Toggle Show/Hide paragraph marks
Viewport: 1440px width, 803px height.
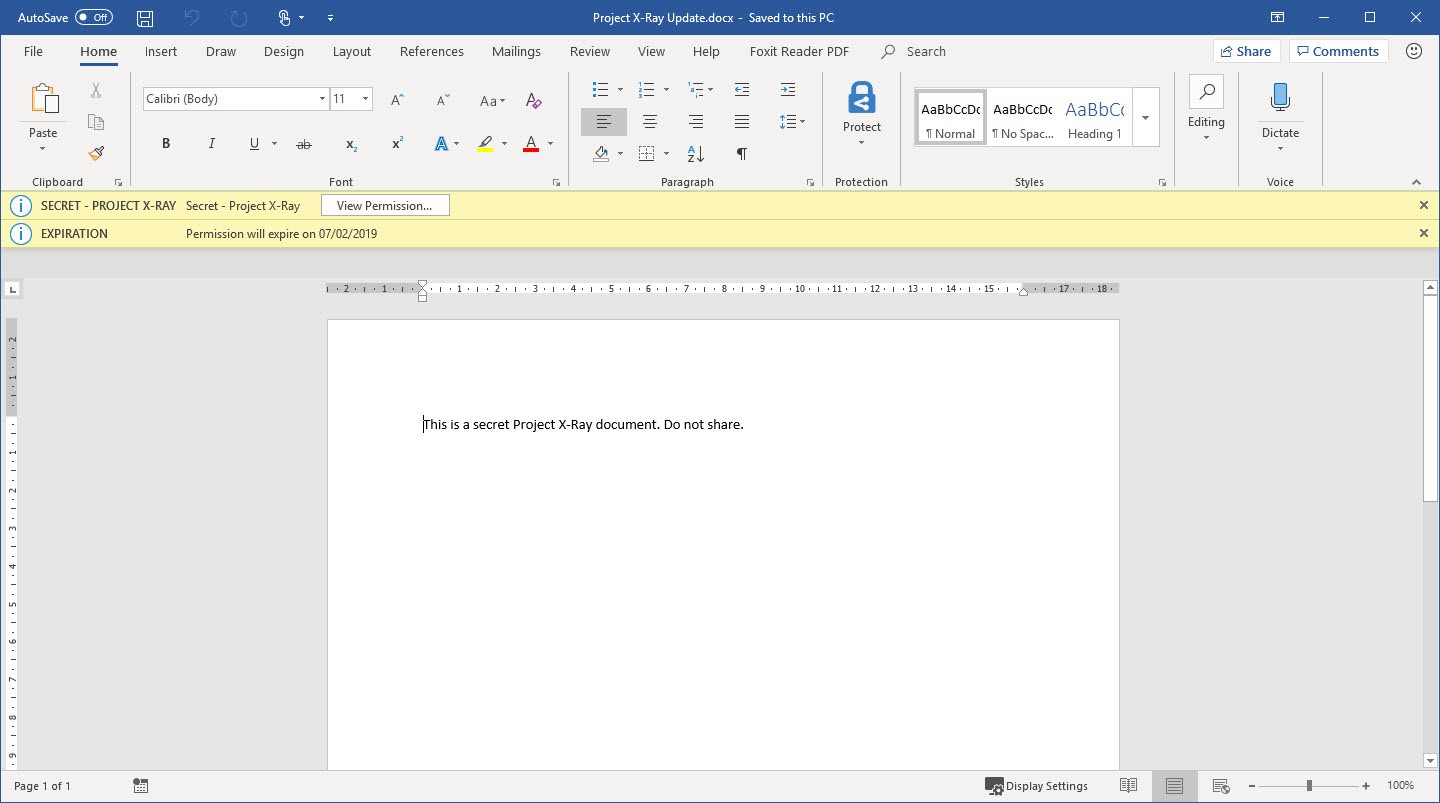(x=742, y=154)
